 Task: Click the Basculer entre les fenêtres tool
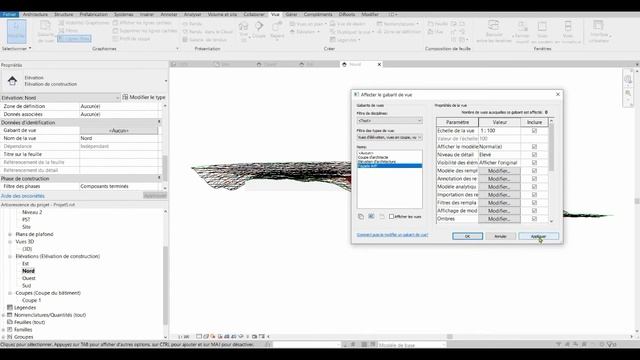(x=494, y=31)
